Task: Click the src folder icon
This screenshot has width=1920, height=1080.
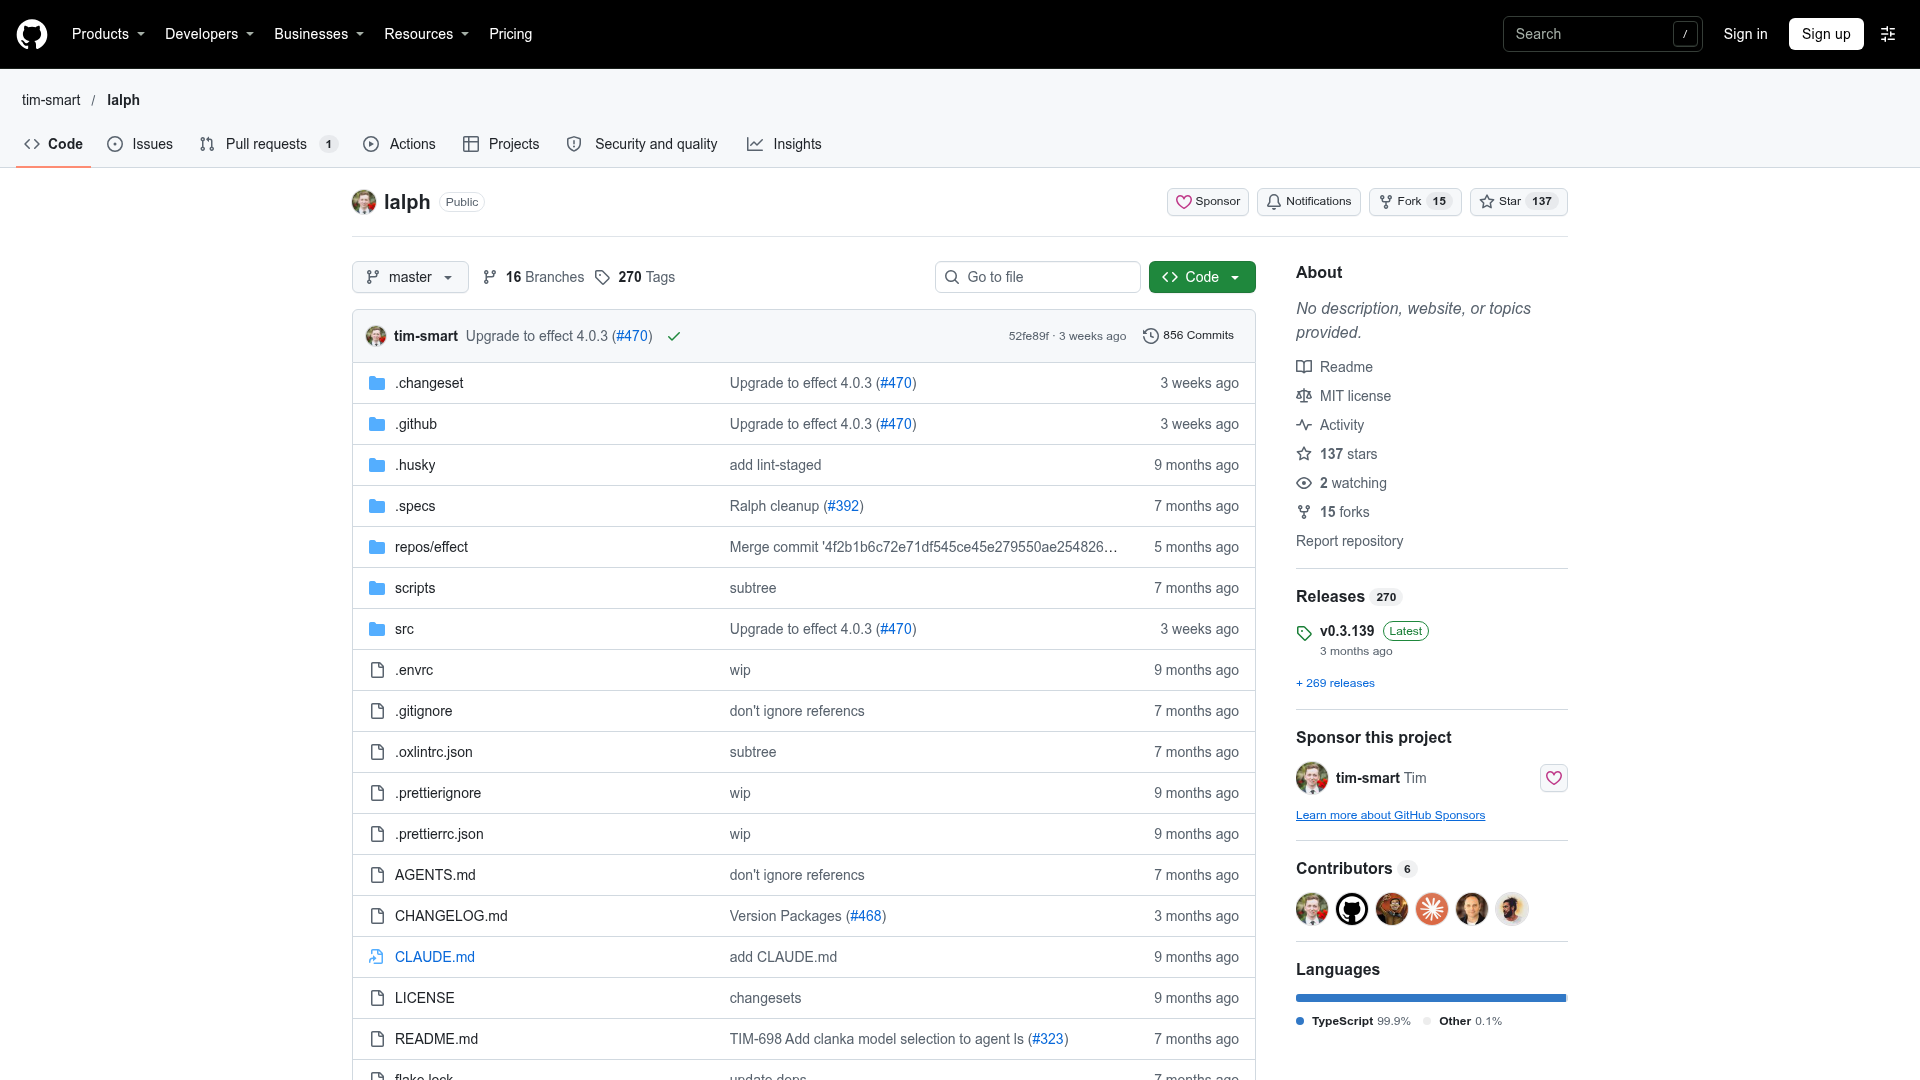Action: (x=377, y=629)
